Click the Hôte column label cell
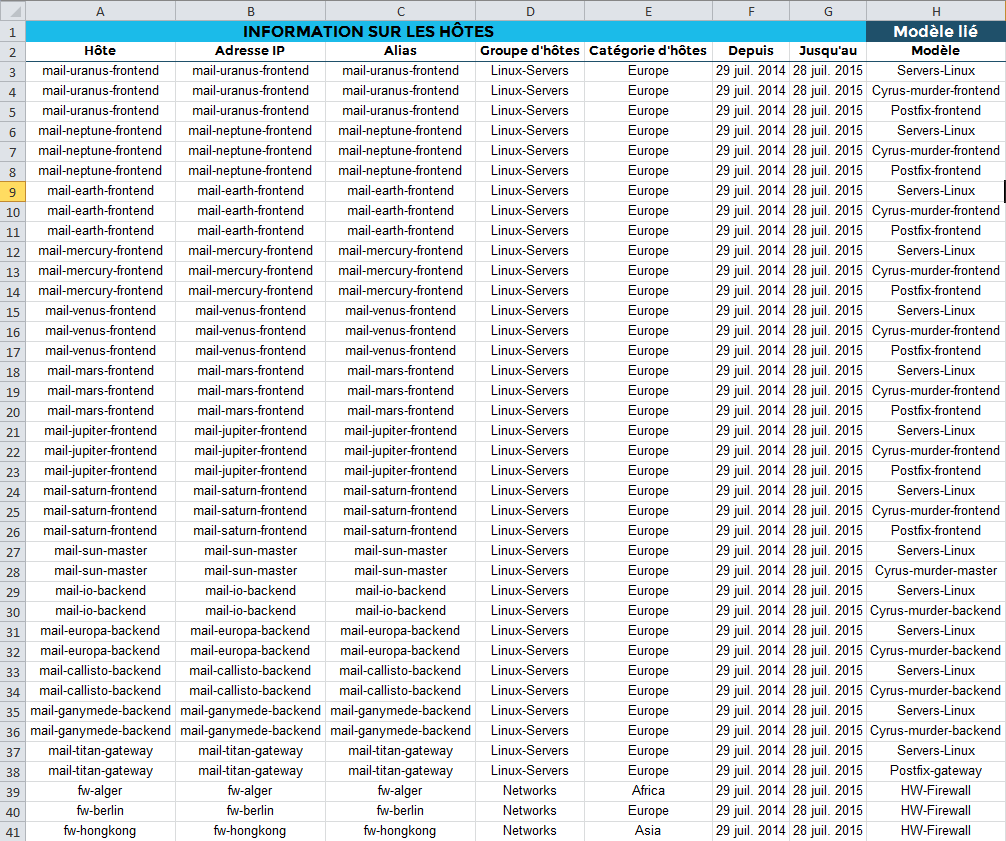1006x841 pixels. point(100,50)
